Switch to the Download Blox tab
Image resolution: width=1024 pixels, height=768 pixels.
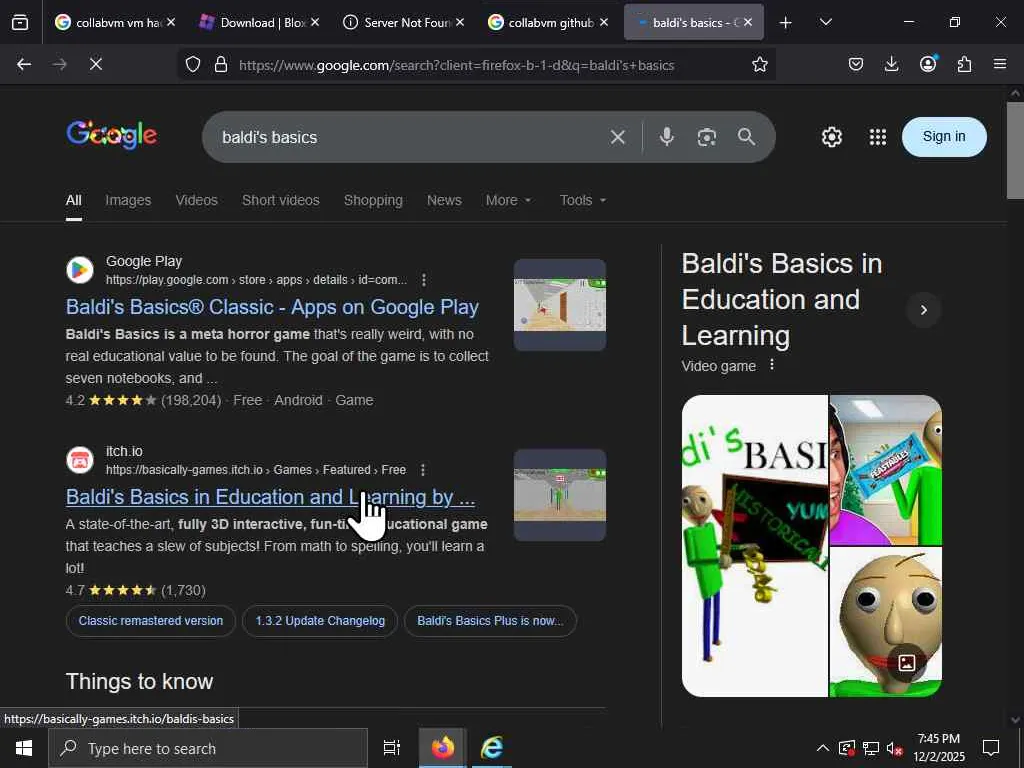click(259, 23)
